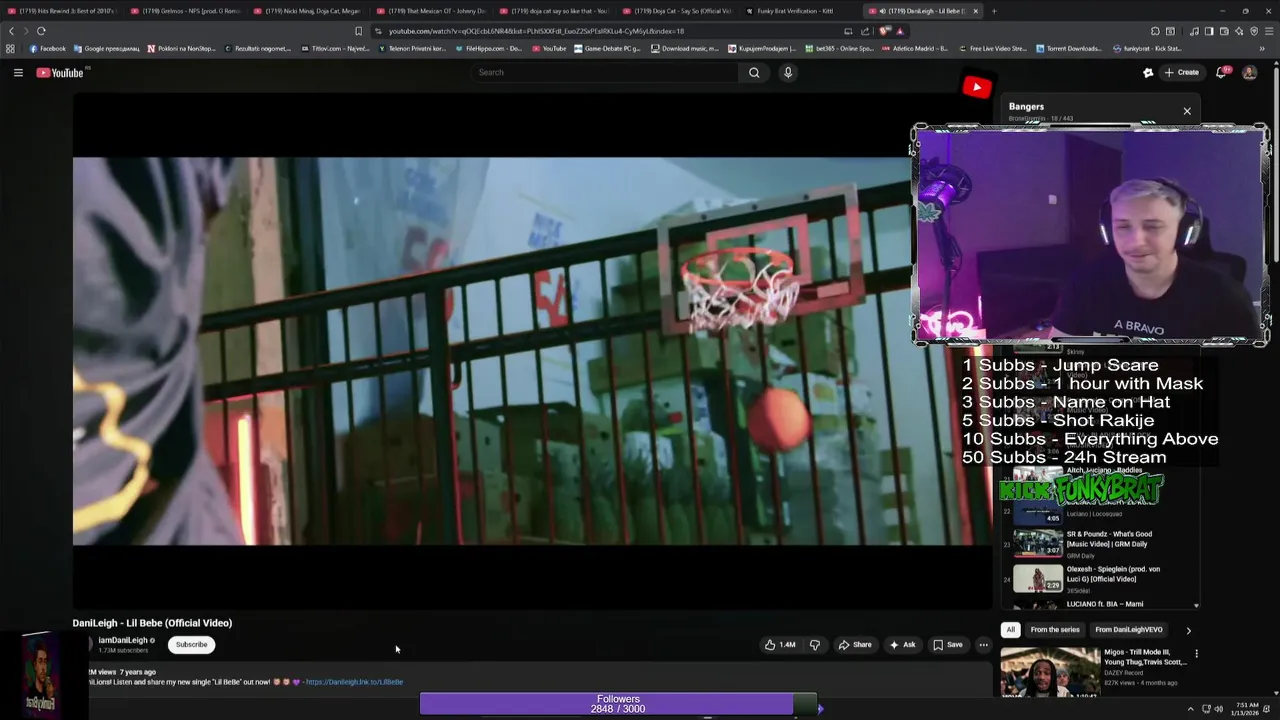Open the Danileigh.lnk.to/LilBeBe description link
Viewport: 1280px width, 720px height.
[x=354, y=682]
